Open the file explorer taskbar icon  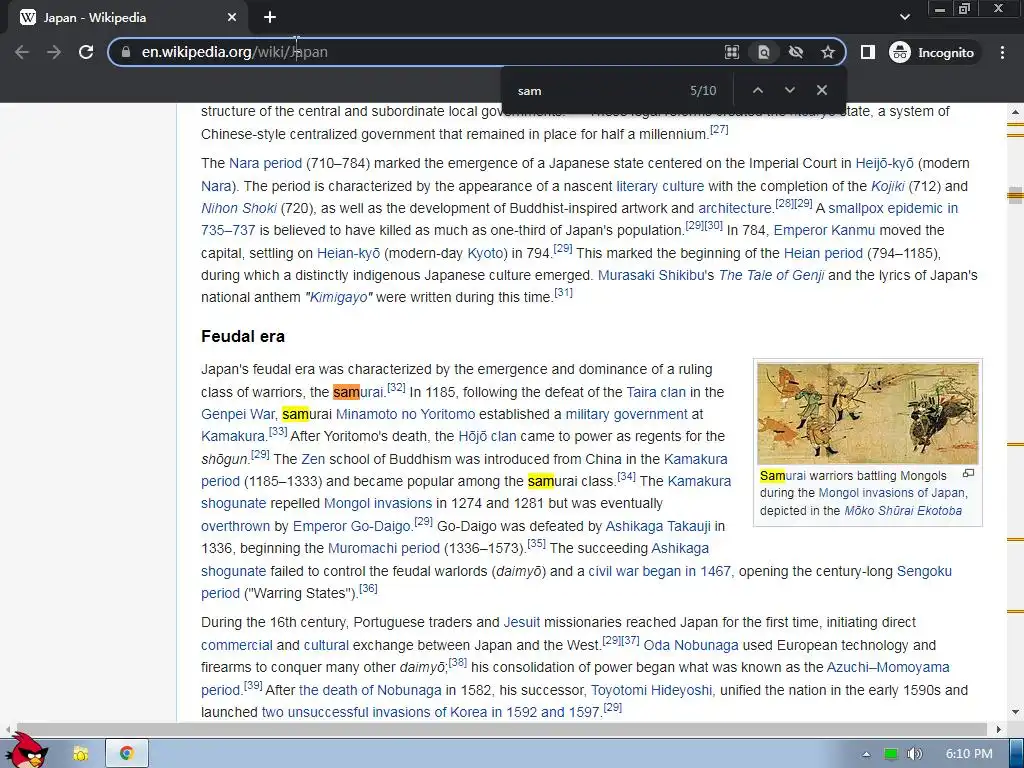tap(81, 754)
